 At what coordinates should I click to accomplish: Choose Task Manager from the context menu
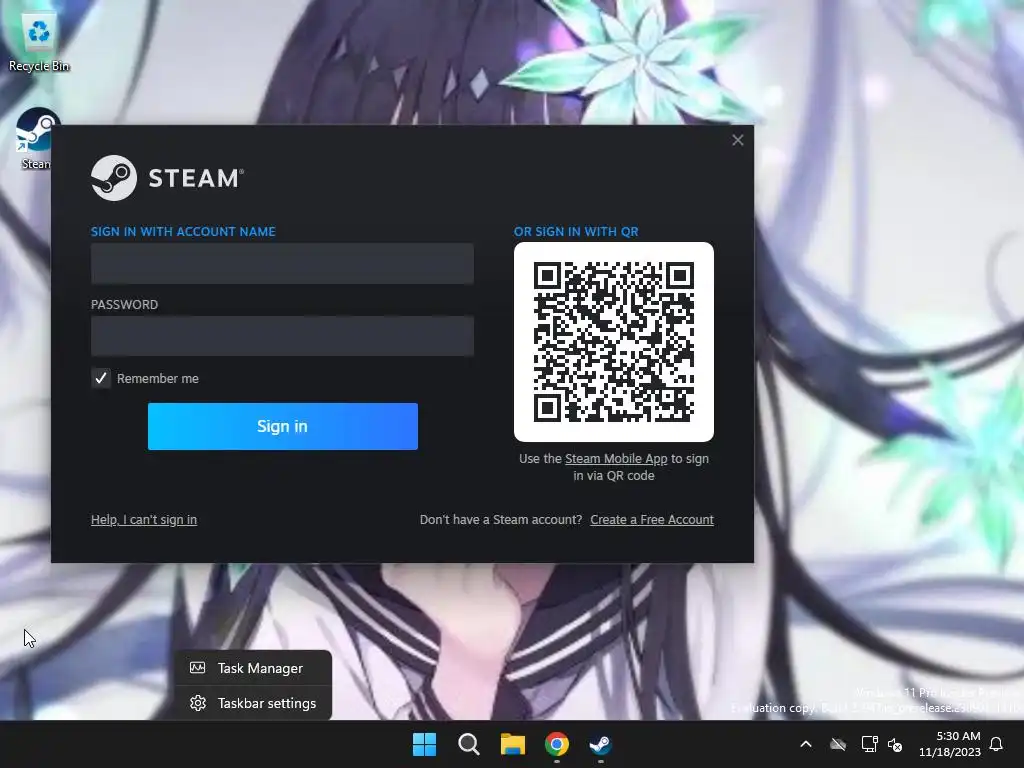[x=253, y=668]
